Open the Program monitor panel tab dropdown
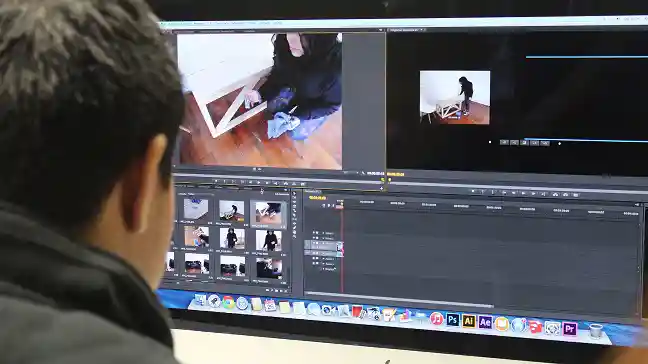648x364 pixels. coord(423,30)
